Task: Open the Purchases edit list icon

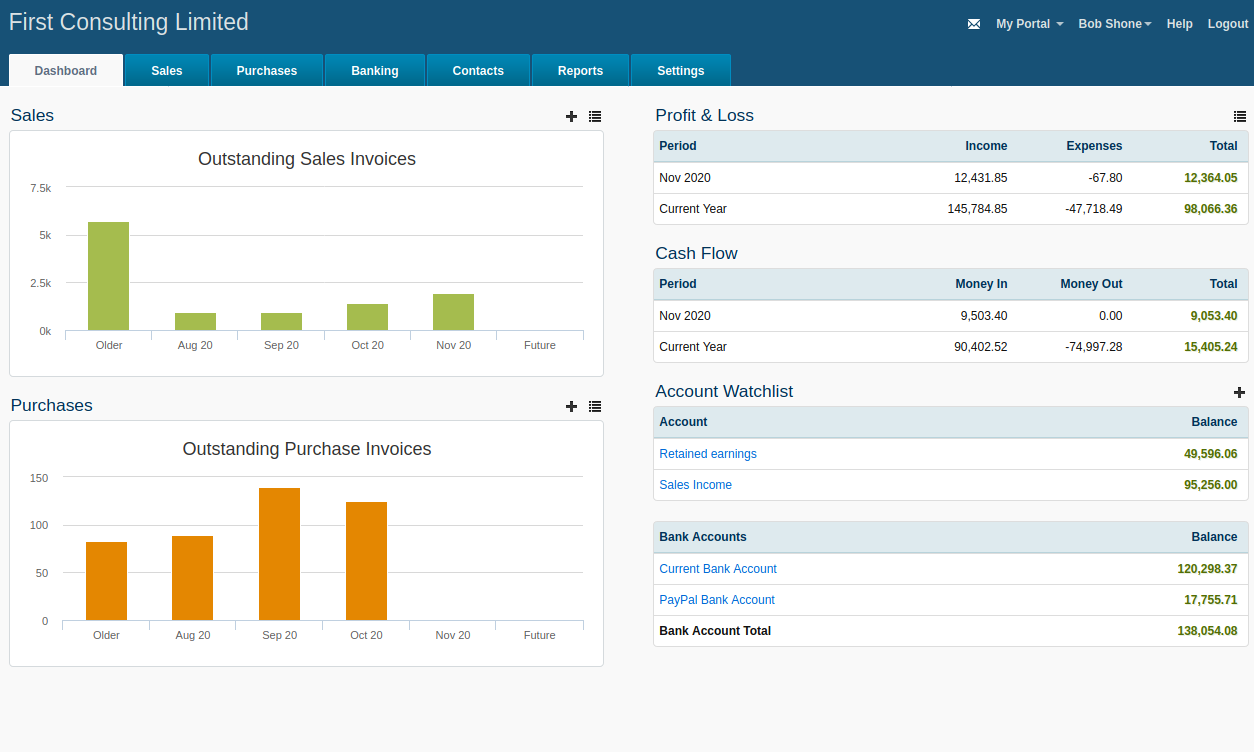Action: coord(595,406)
